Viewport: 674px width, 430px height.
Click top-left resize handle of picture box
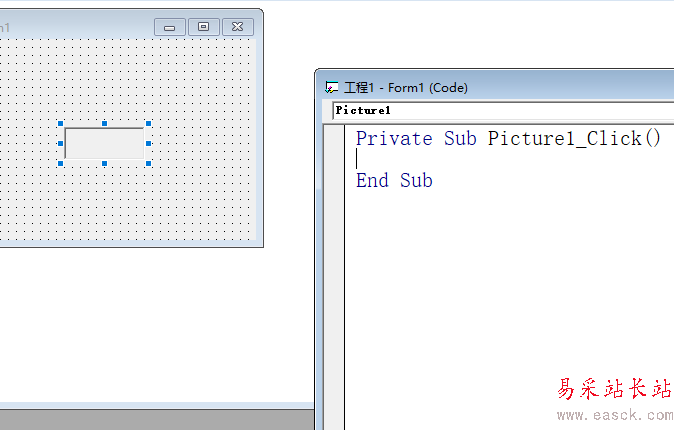coord(61,124)
